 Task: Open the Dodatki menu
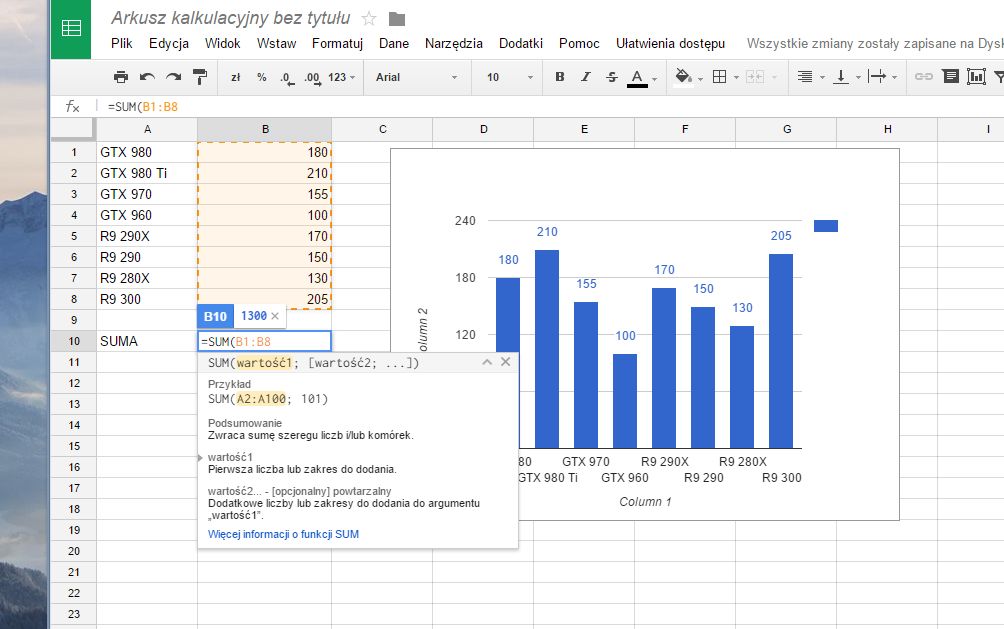tap(521, 43)
